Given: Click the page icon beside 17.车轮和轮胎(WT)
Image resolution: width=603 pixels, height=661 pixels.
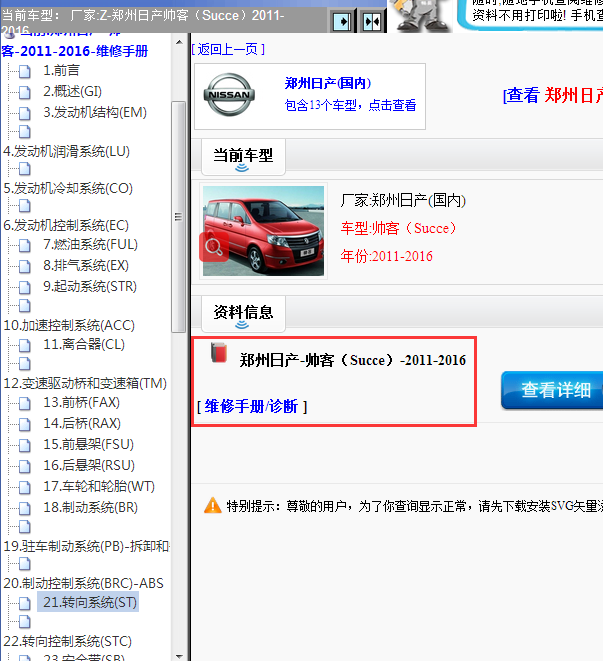Looking at the screenshot, I should coord(25,487).
